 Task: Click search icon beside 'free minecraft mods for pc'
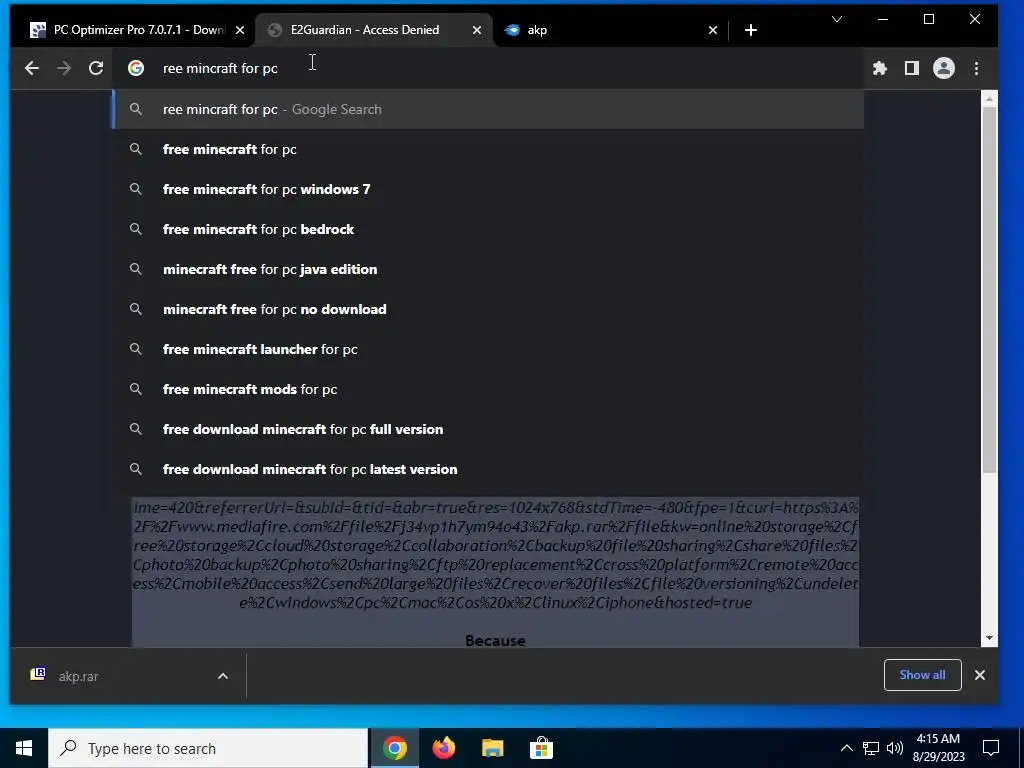click(x=136, y=389)
